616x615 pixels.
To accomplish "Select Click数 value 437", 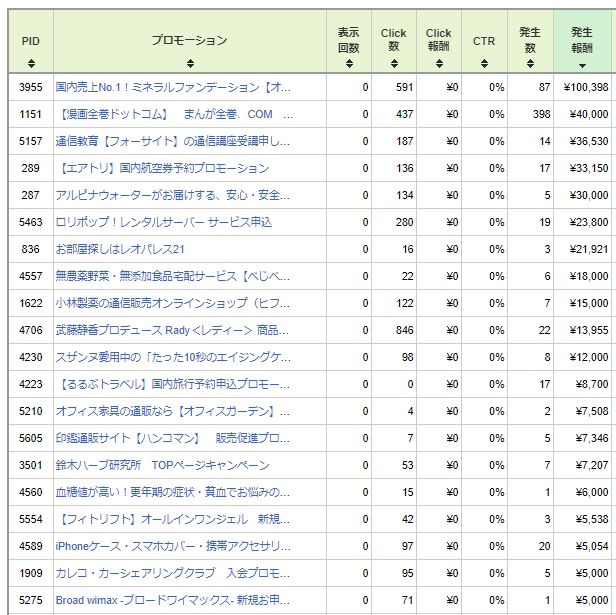I will tap(404, 114).
